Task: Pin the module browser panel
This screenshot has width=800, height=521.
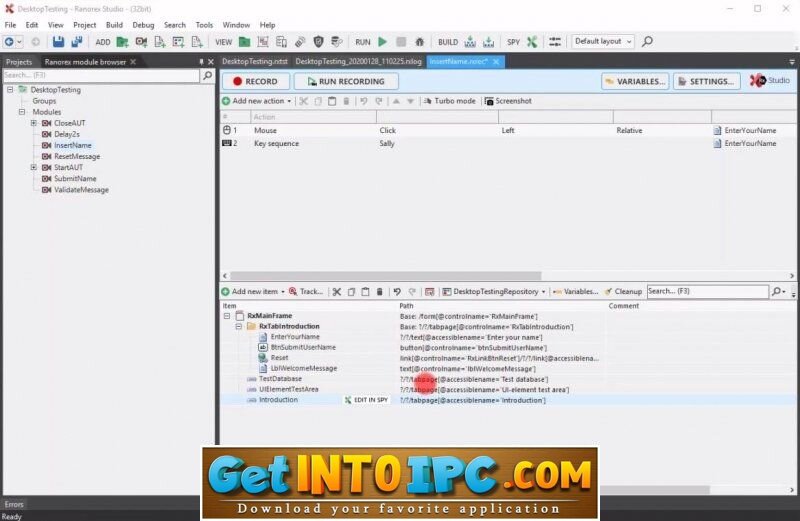Action: 201,62
